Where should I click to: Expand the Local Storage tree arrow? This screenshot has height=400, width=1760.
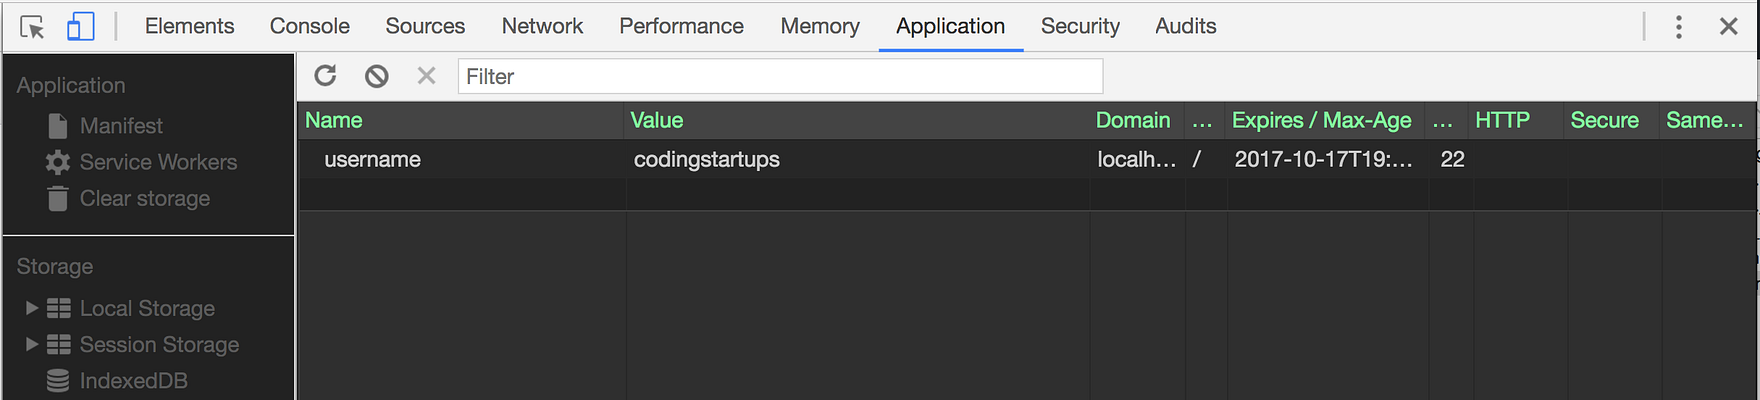point(32,308)
